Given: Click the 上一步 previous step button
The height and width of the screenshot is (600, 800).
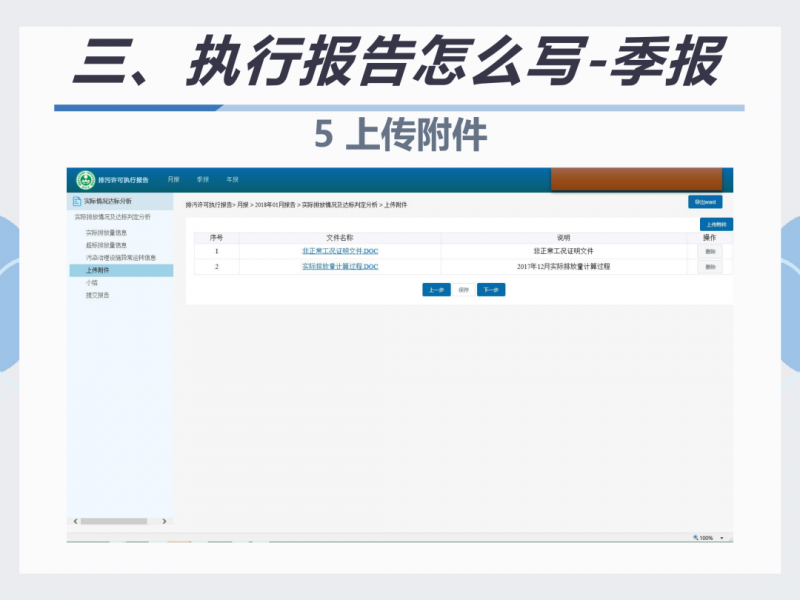Looking at the screenshot, I should [x=436, y=290].
